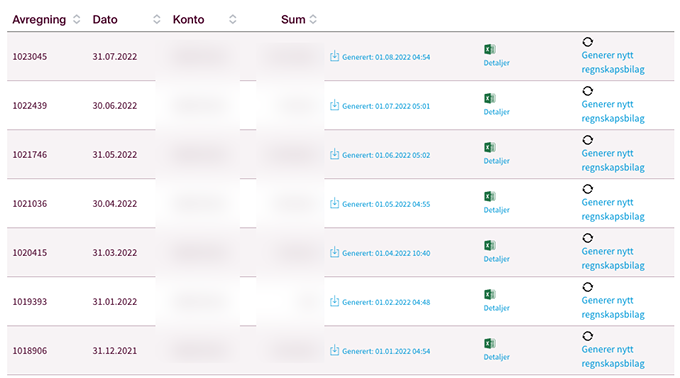Click date cell 31.01.2022
Viewport: 680px width, 378px height.
pyautogui.click(x=114, y=302)
